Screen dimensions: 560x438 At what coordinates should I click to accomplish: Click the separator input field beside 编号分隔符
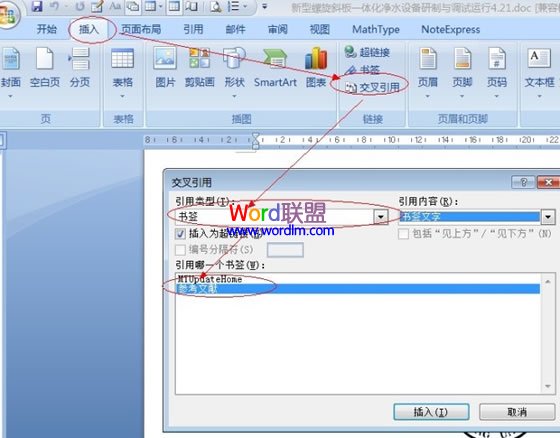(x=285, y=250)
